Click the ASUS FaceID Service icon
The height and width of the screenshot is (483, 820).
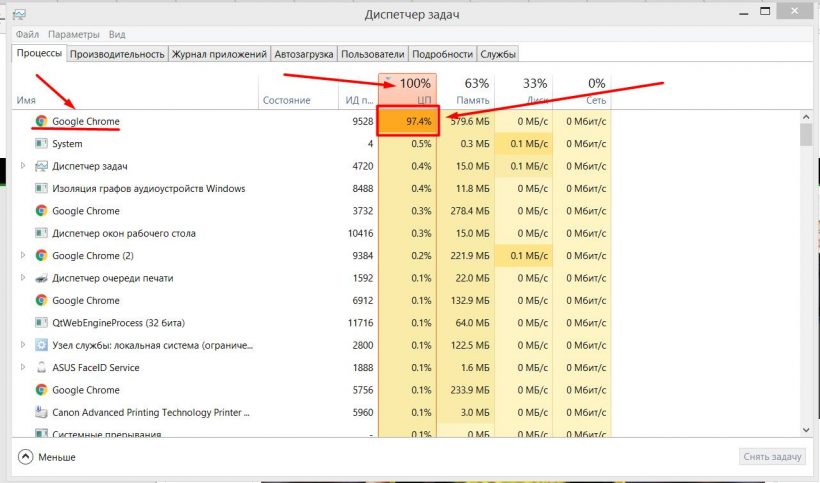pyautogui.click(x=41, y=368)
